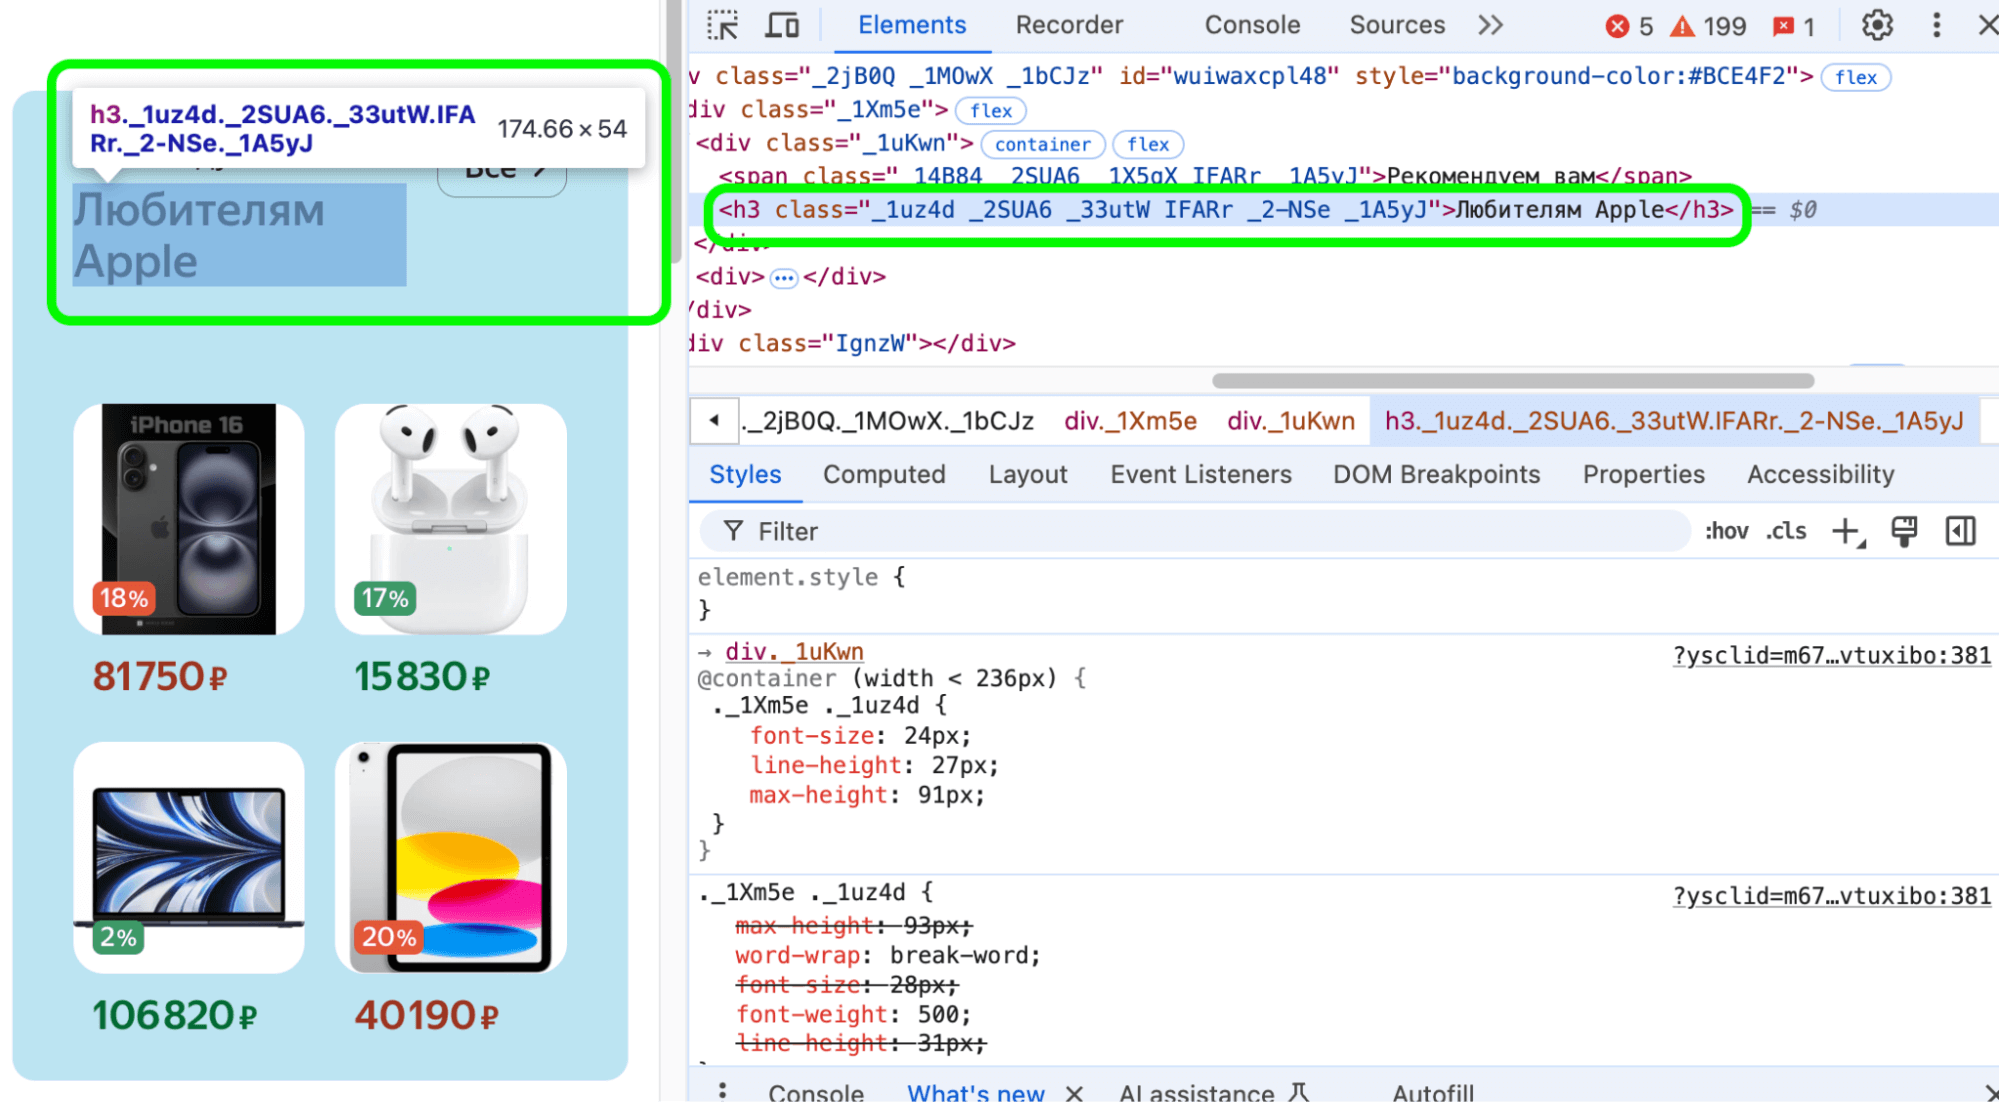Viewport: 1999px width, 1102px height.
Task: Click the 40190 ₽ price
Action: tap(427, 1015)
